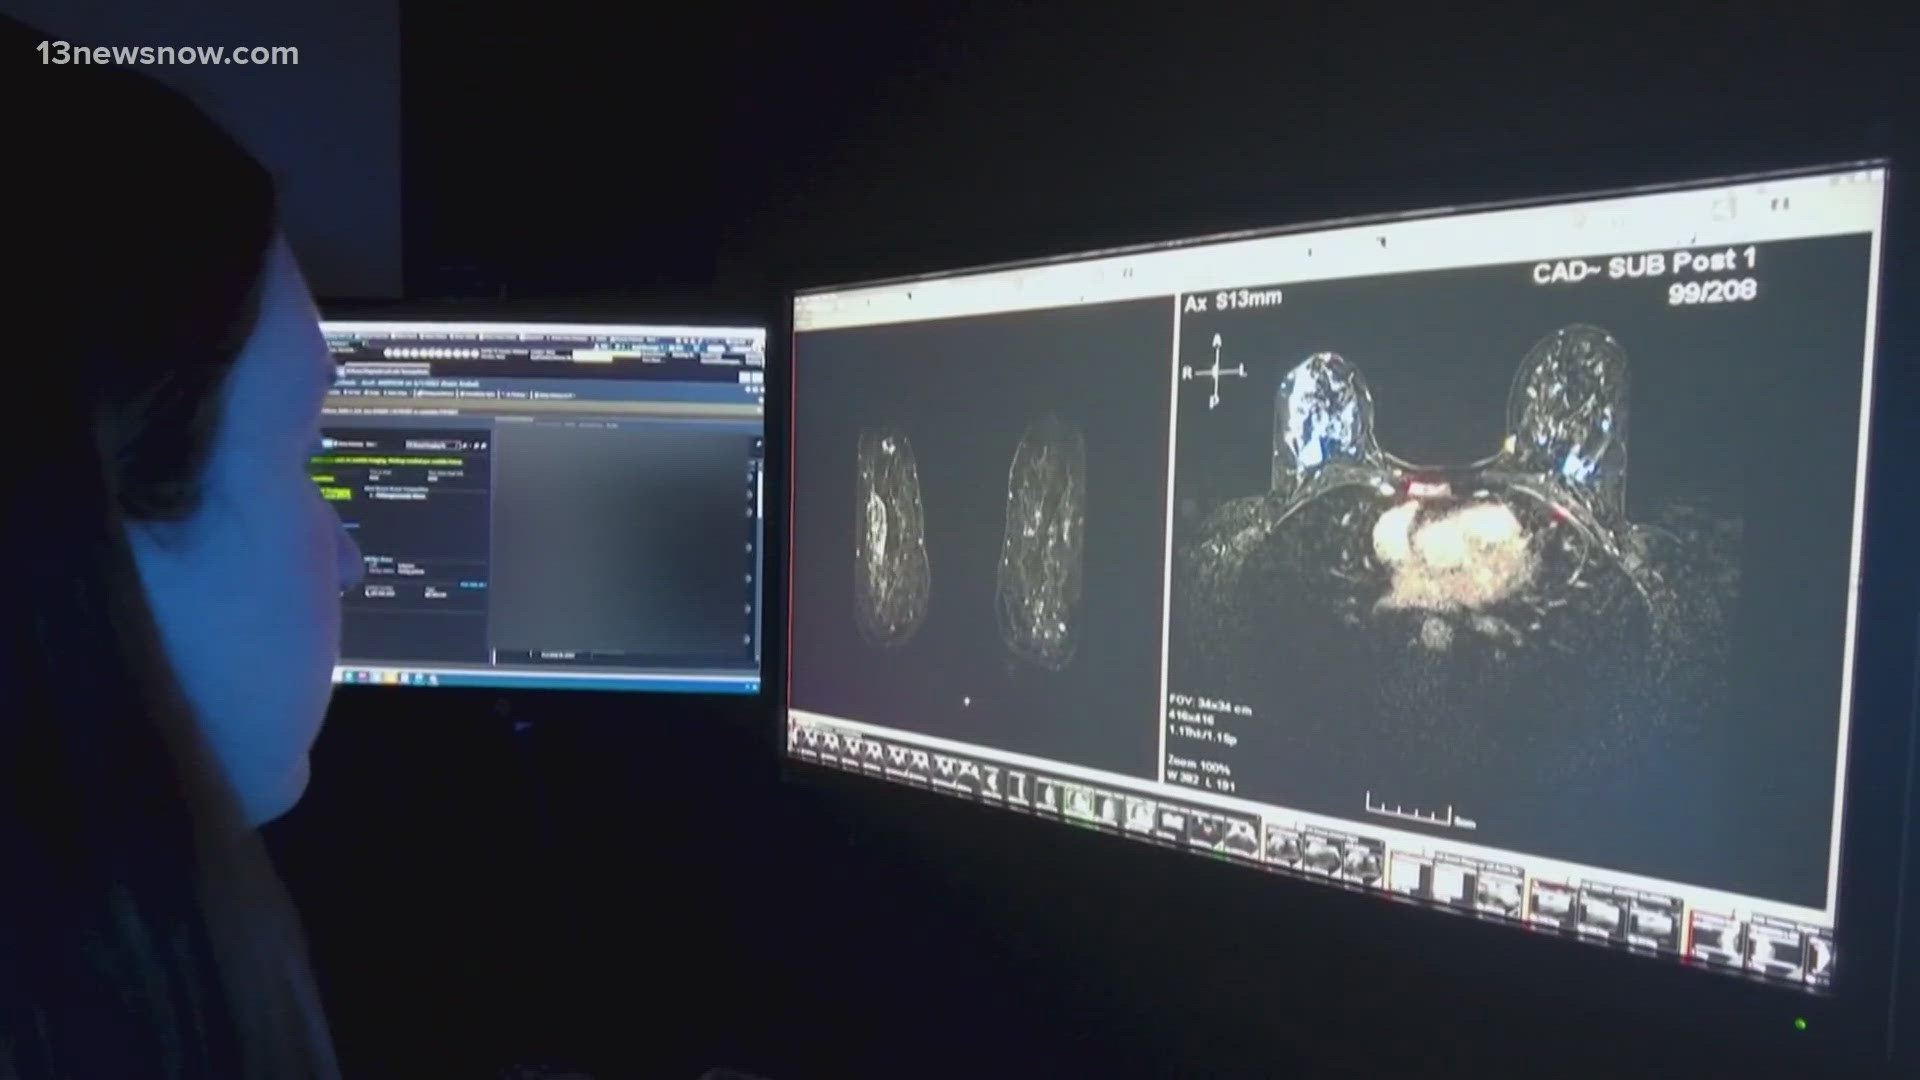
Task: Open the Windows Start button on left monitor
Action: (348, 677)
